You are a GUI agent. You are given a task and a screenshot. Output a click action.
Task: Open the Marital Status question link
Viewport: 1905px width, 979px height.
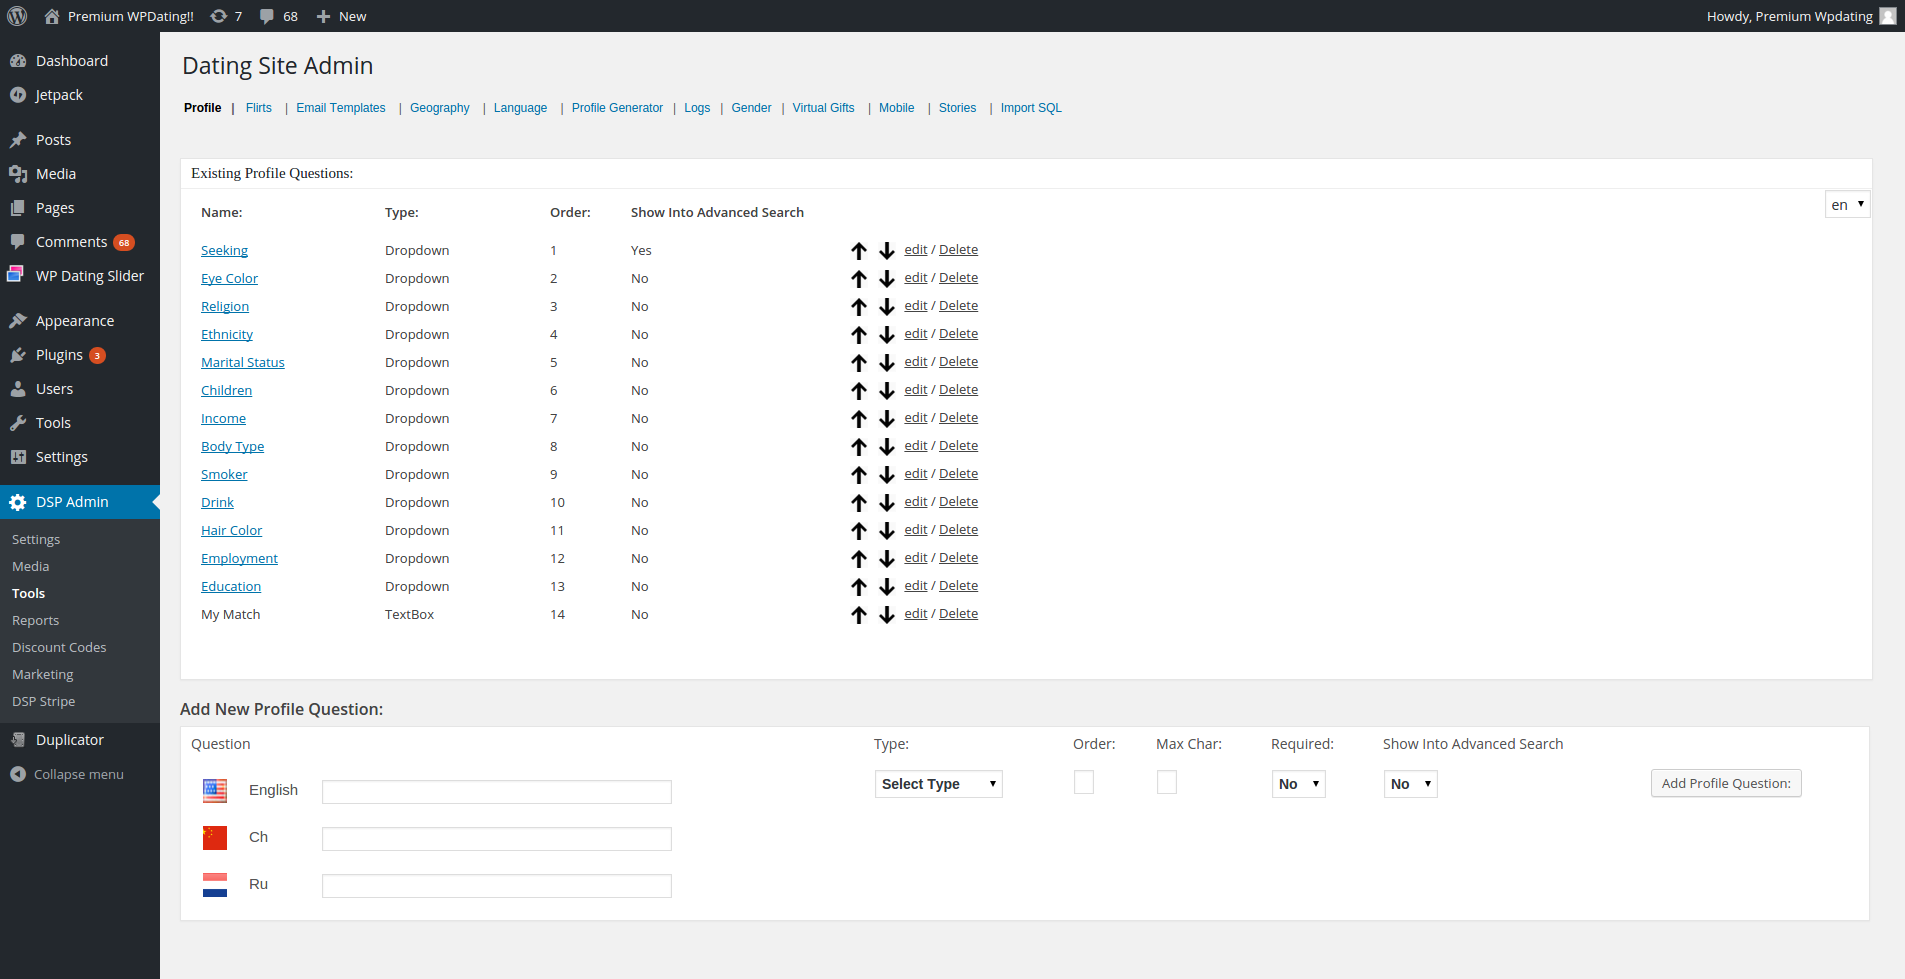point(243,363)
